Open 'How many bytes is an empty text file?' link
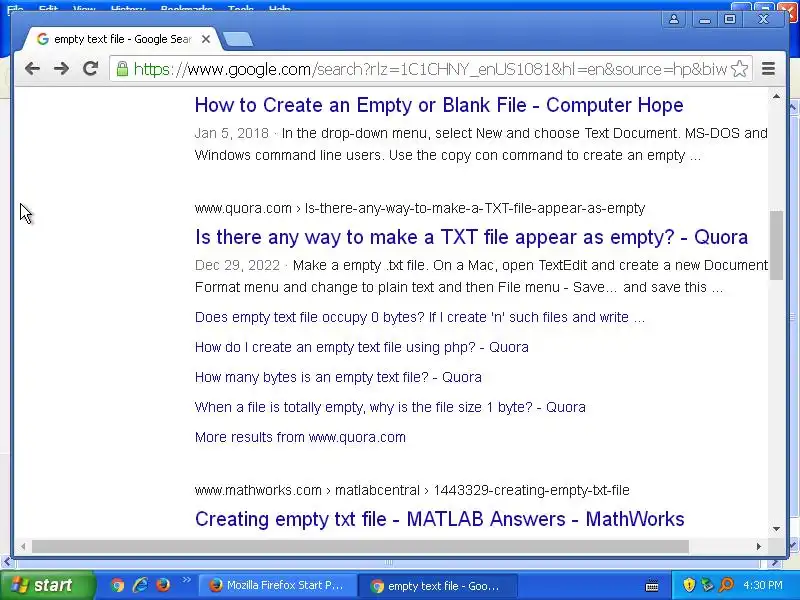 pyautogui.click(x=338, y=378)
